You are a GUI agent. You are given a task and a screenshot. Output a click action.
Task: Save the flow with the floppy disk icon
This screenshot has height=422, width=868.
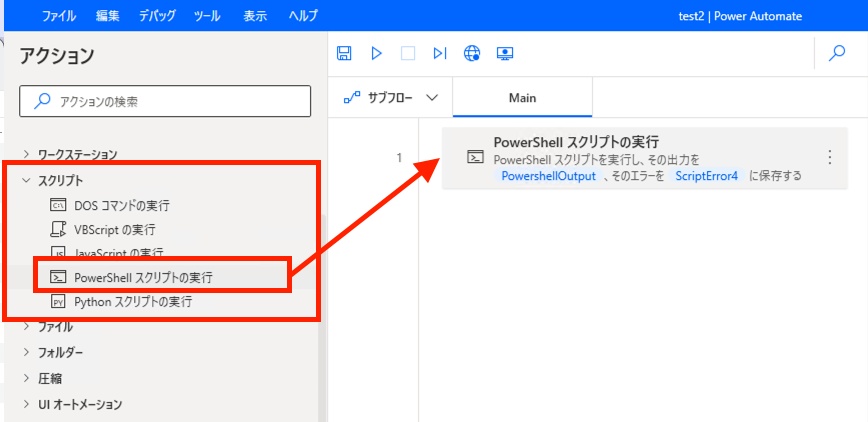pyautogui.click(x=344, y=53)
